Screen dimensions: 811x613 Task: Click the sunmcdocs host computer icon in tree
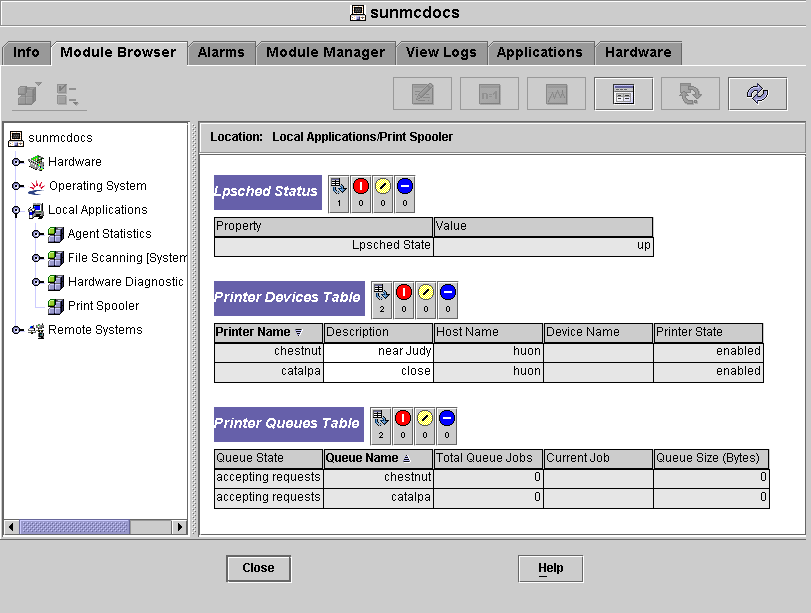[16, 138]
